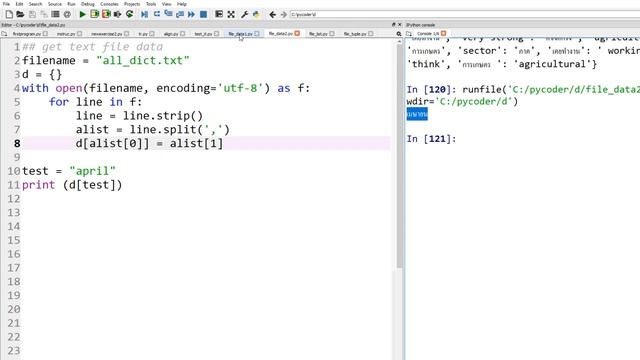Re-run the last script icon
Screen dimensions: 640x360
tap(129, 14)
